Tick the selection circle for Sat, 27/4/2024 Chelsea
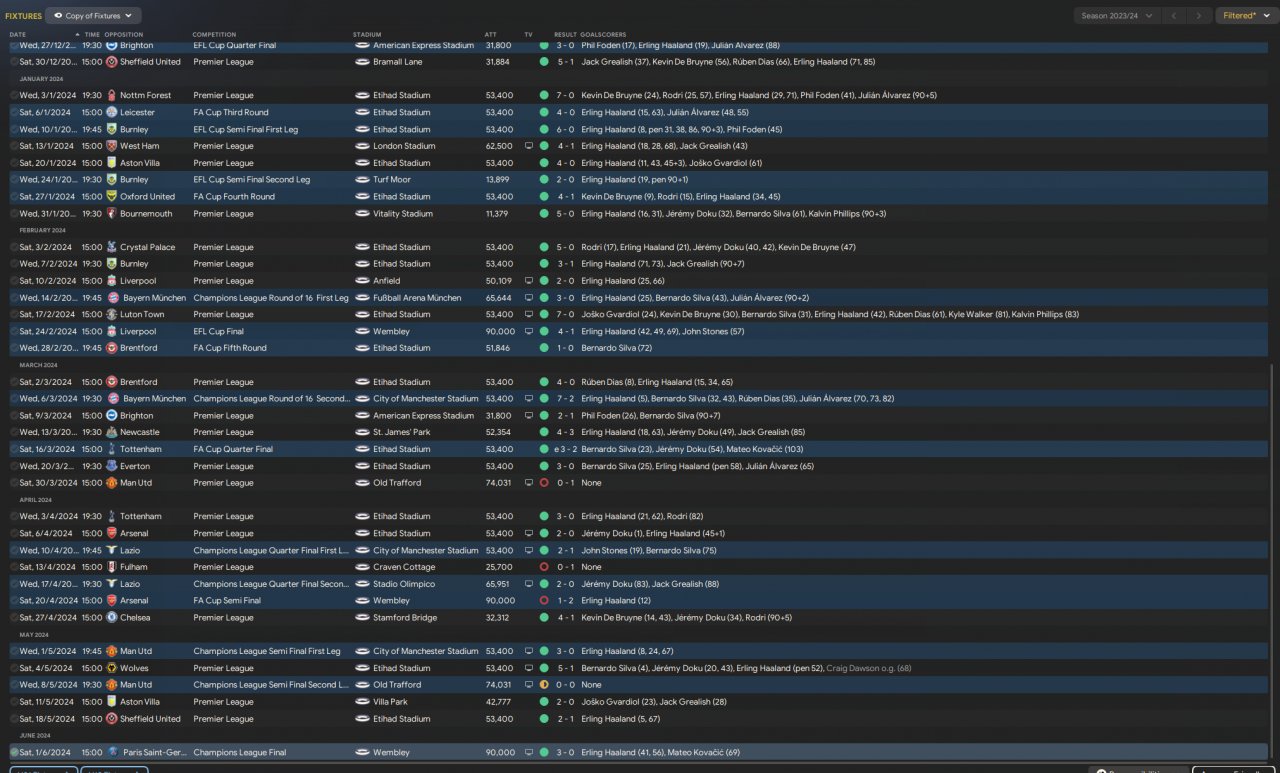This screenshot has width=1280, height=773. (x=14, y=618)
